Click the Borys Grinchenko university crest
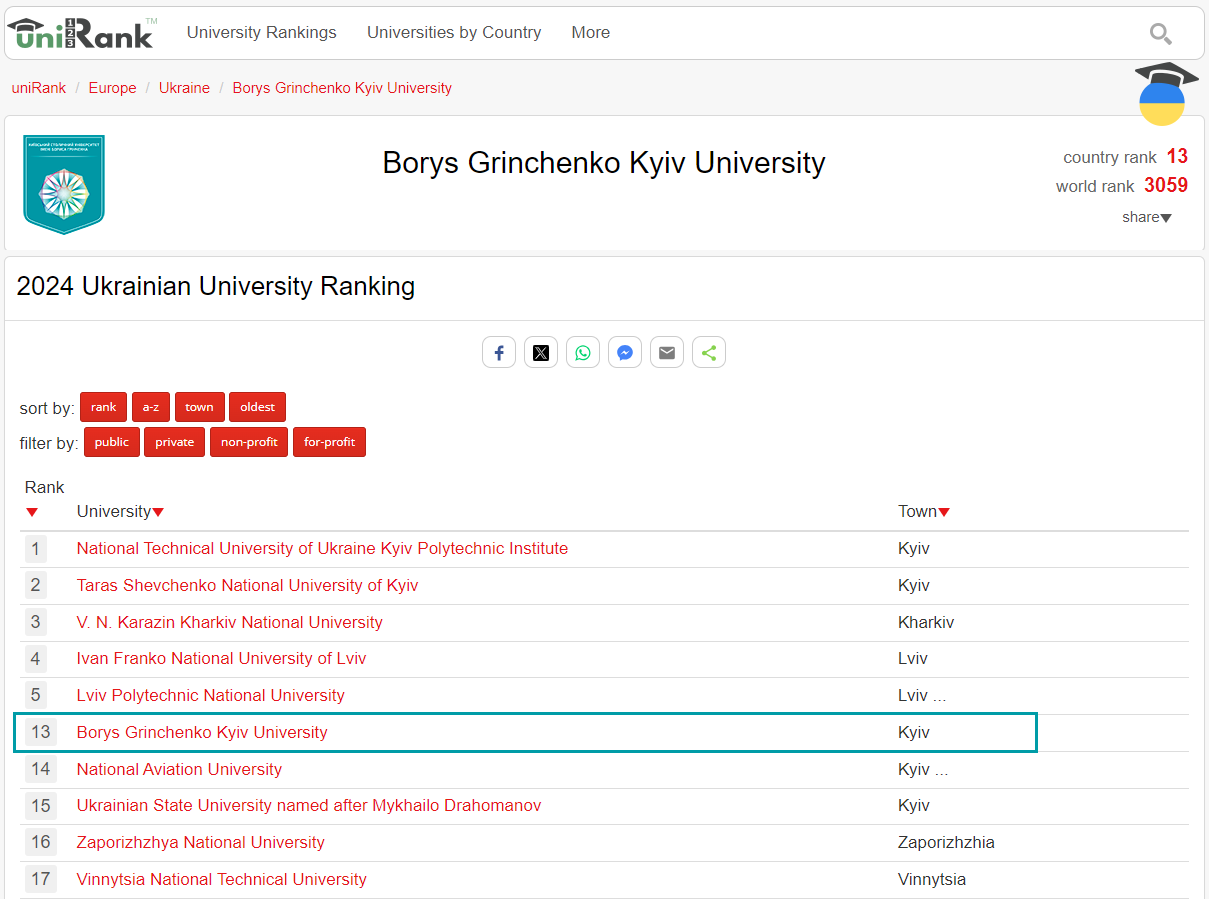Viewport: 1209px width, 899px height. (64, 184)
